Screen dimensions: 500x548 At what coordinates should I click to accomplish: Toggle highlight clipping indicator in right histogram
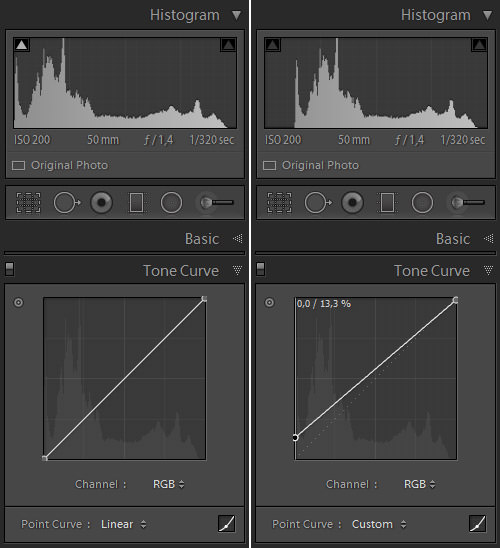tap(479, 45)
